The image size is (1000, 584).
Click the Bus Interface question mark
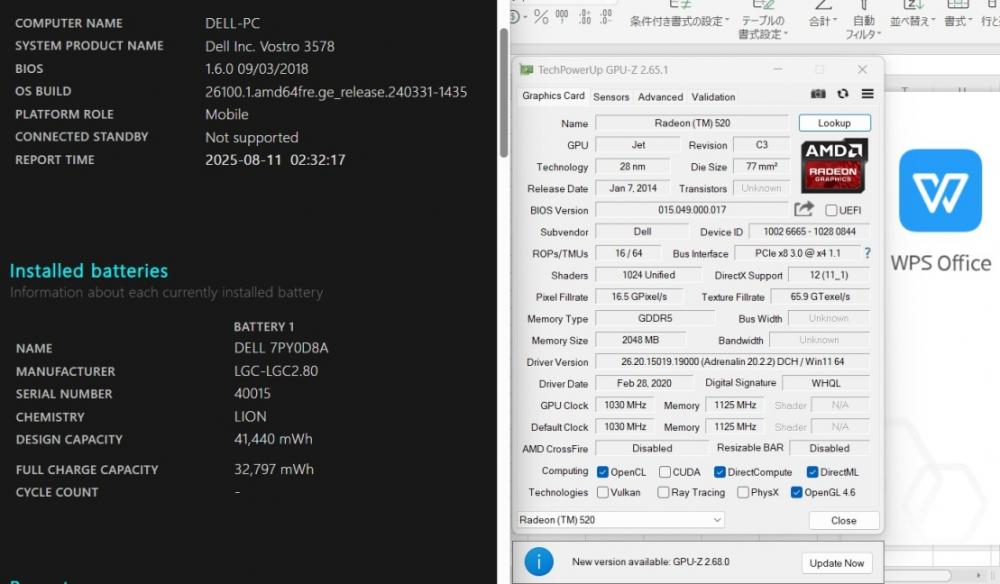click(x=867, y=253)
